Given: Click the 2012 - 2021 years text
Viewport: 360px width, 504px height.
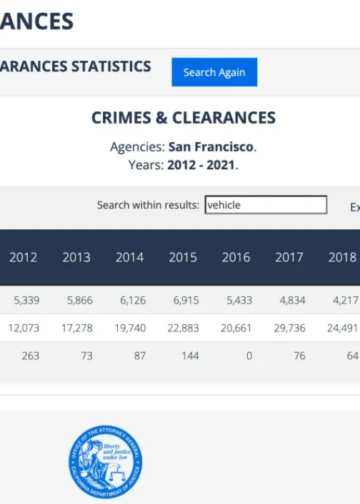Looking at the screenshot, I should point(201,165).
